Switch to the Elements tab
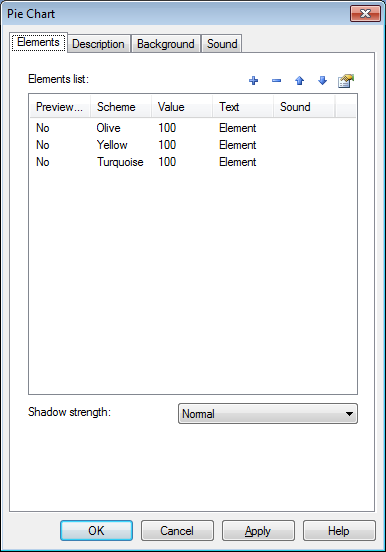Viewport: 386px width, 552px height. (x=38, y=42)
